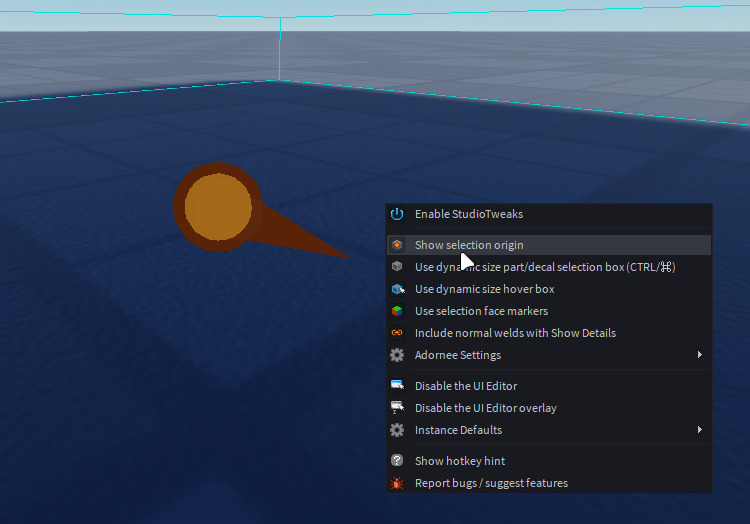Open Report bugs / suggest features

point(549,483)
